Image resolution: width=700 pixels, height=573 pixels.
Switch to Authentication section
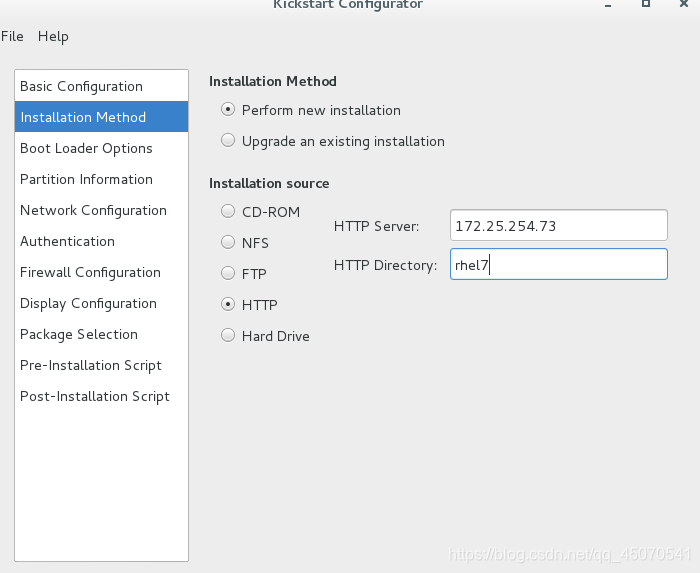click(x=101, y=241)
